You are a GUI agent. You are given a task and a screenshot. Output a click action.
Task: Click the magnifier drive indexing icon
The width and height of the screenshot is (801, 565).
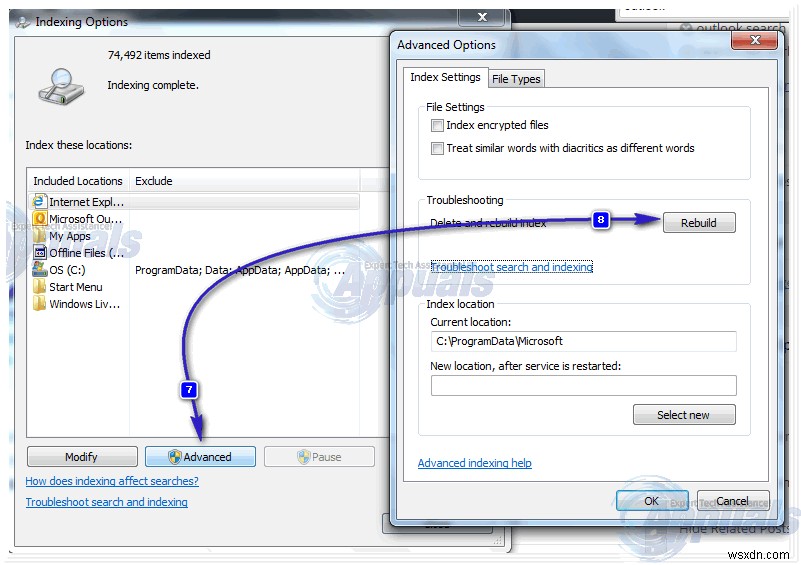pos(61,87)
